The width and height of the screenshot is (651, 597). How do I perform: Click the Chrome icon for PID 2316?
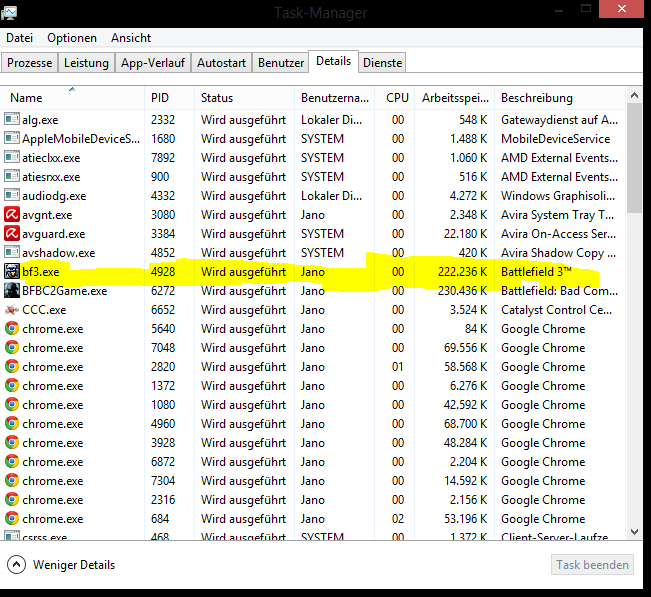[x=12, y=499]
